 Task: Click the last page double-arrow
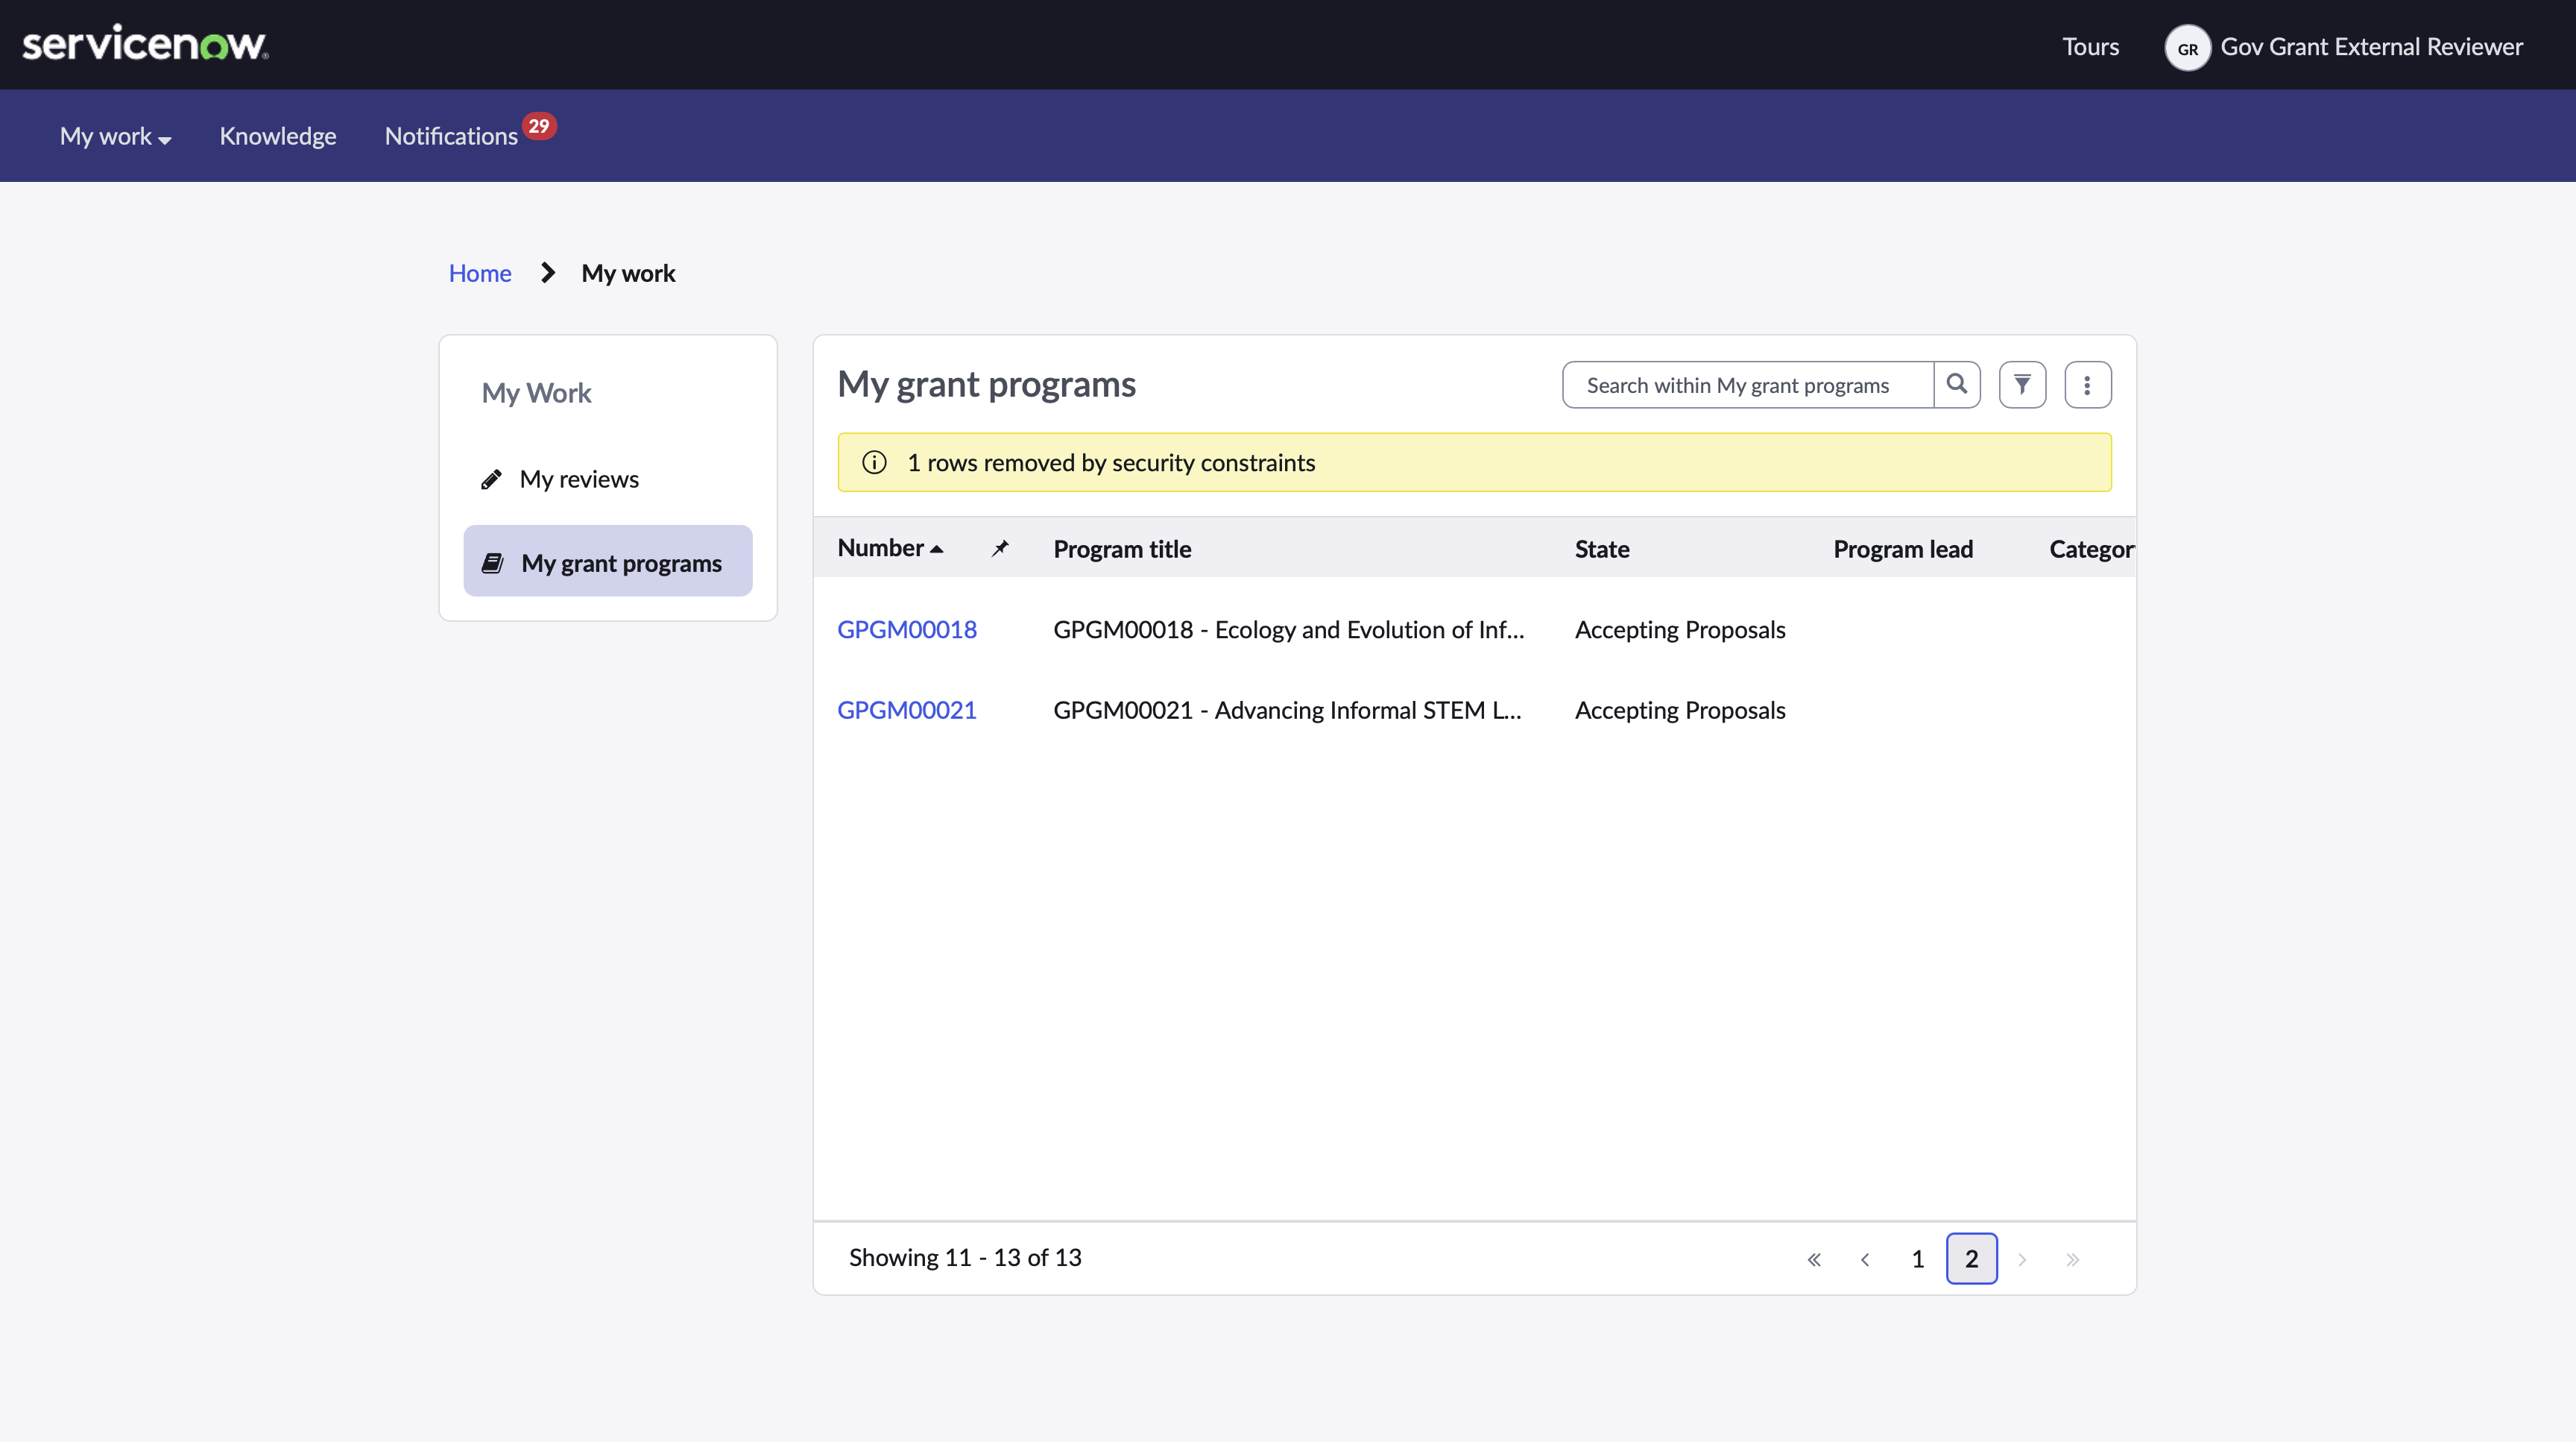(x=2072, y=1259)
